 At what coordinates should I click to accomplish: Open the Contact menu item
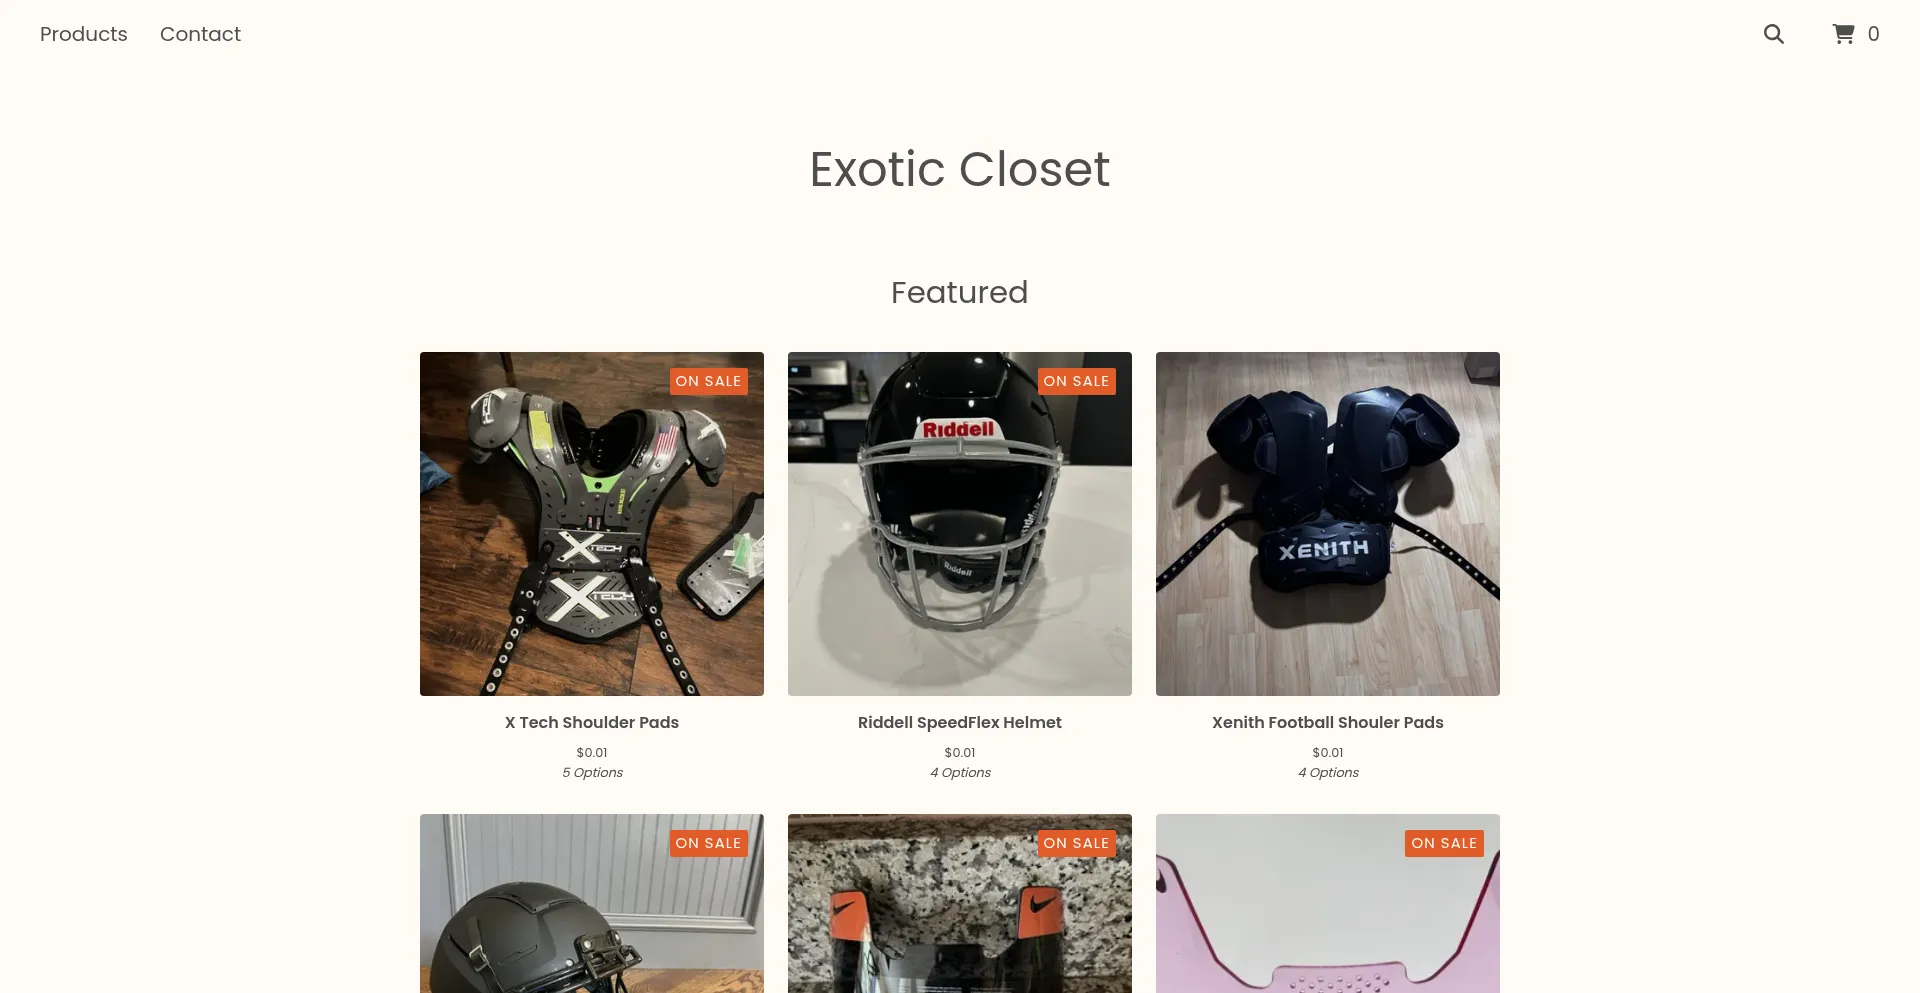(x=200, y=34)
